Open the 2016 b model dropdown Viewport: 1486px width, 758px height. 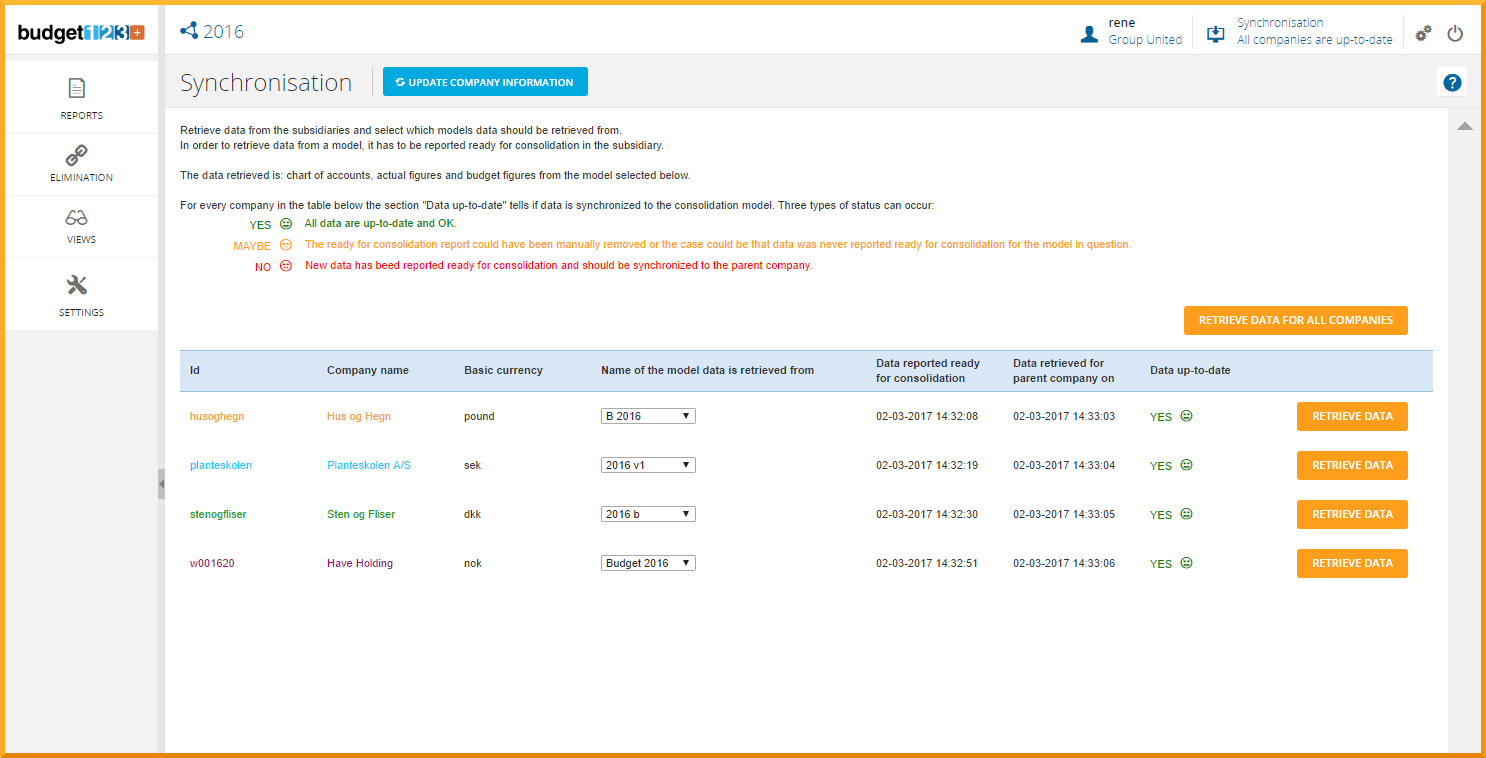tap(648, 514)
